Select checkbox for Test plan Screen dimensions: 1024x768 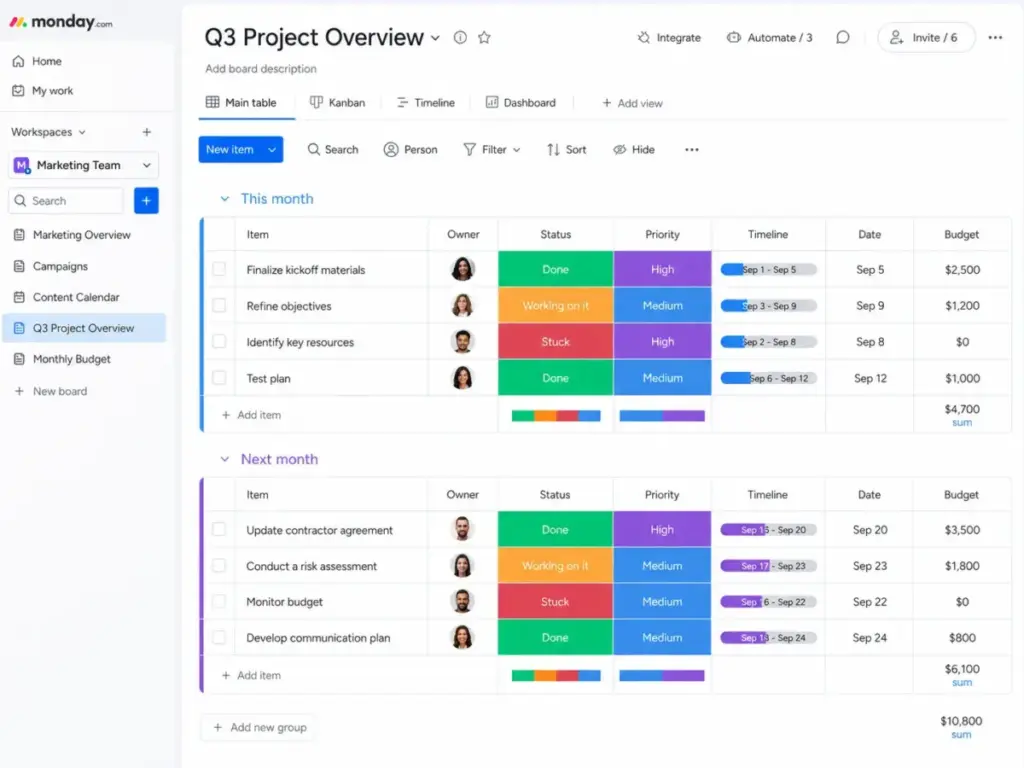[219, 378]
